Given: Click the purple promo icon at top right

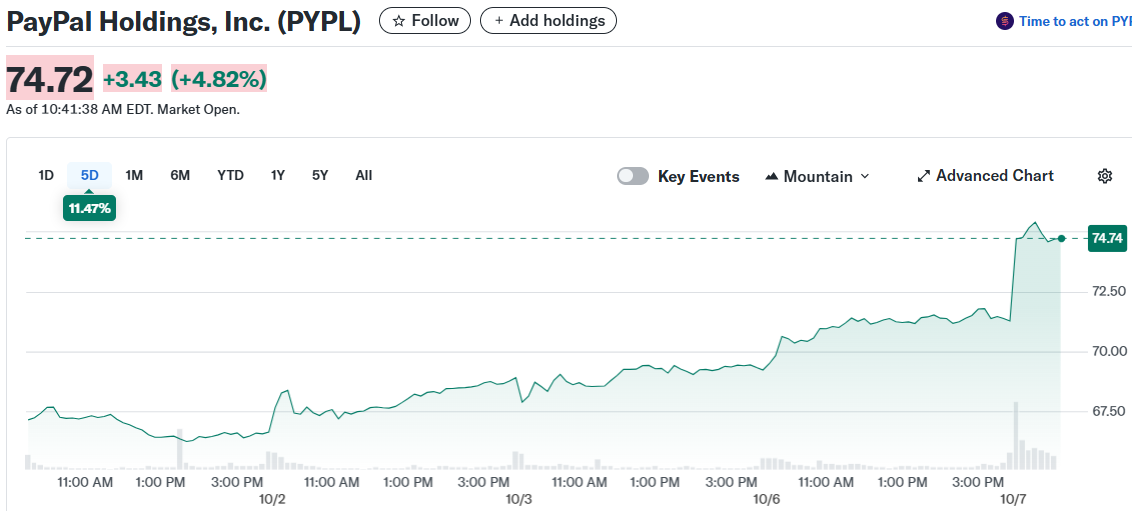Looking at the screenshot, I should 1004,21.
